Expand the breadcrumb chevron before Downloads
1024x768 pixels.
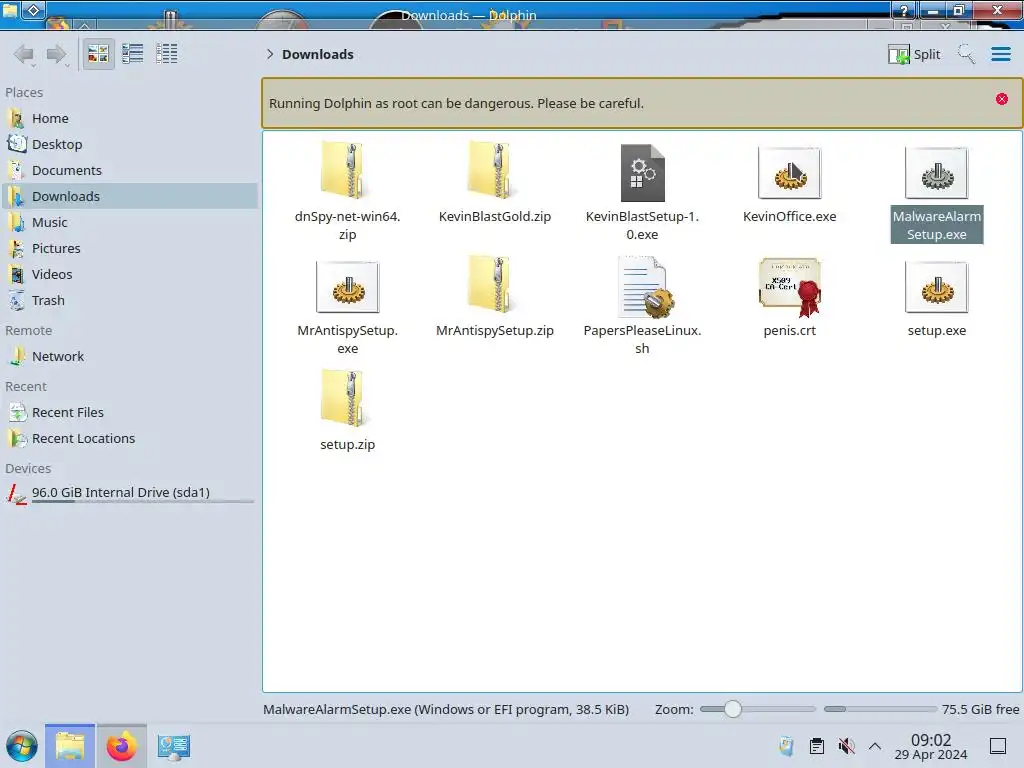tap(270, 54)
